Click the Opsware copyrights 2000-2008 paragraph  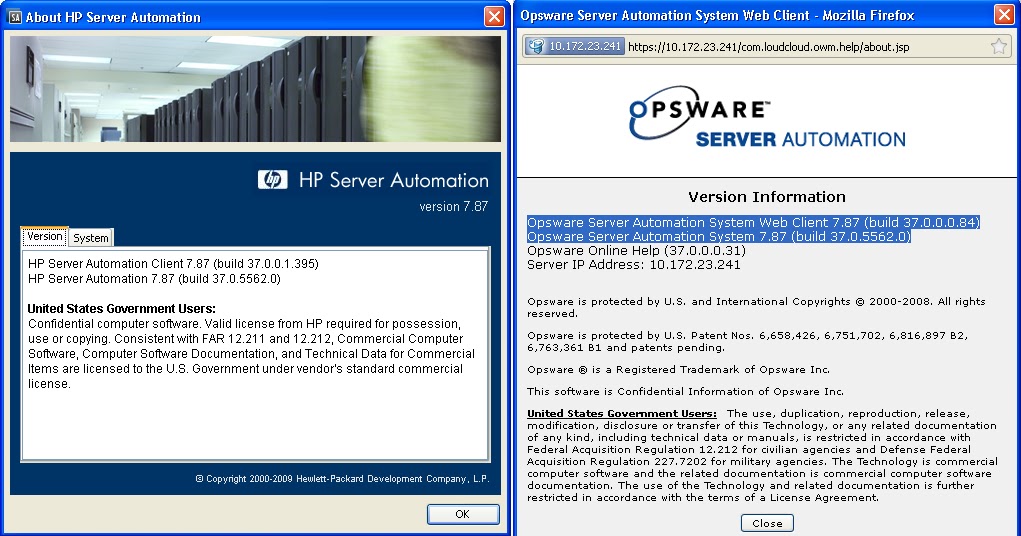tap(756, 307)
